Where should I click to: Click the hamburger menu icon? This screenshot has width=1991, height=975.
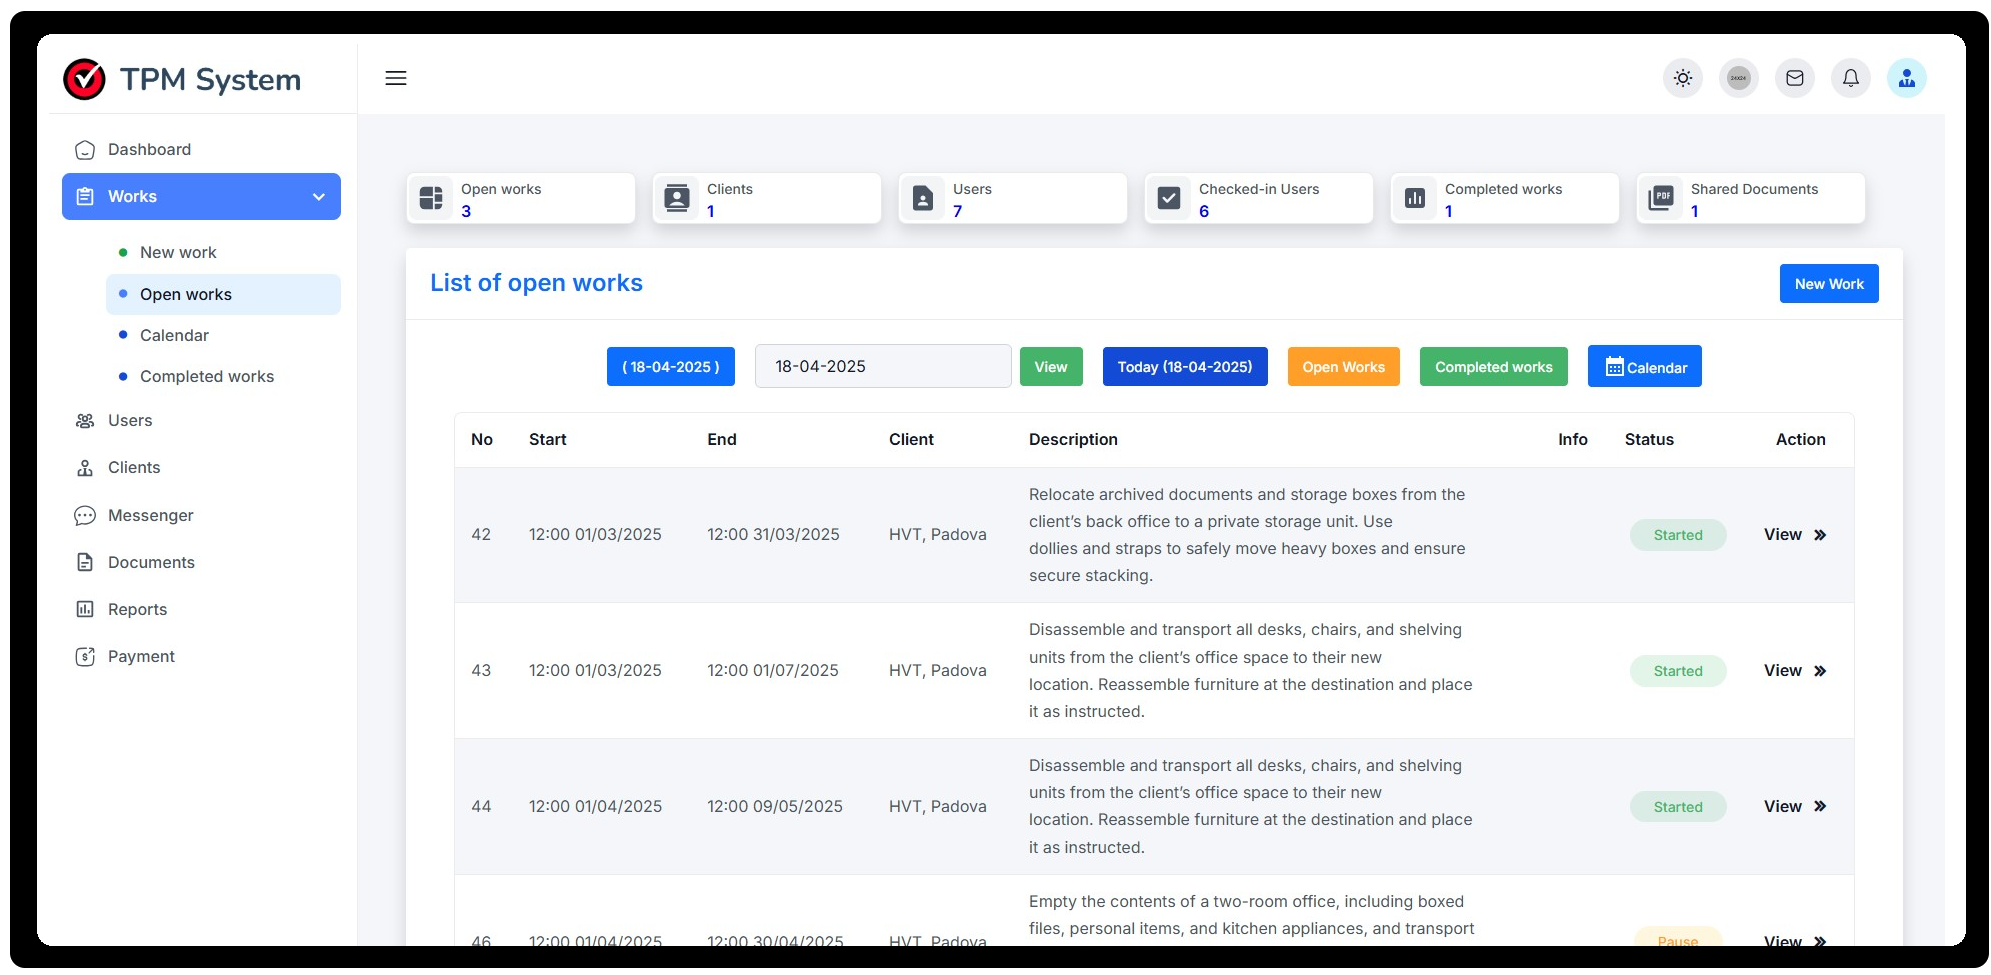click(396, 78)
